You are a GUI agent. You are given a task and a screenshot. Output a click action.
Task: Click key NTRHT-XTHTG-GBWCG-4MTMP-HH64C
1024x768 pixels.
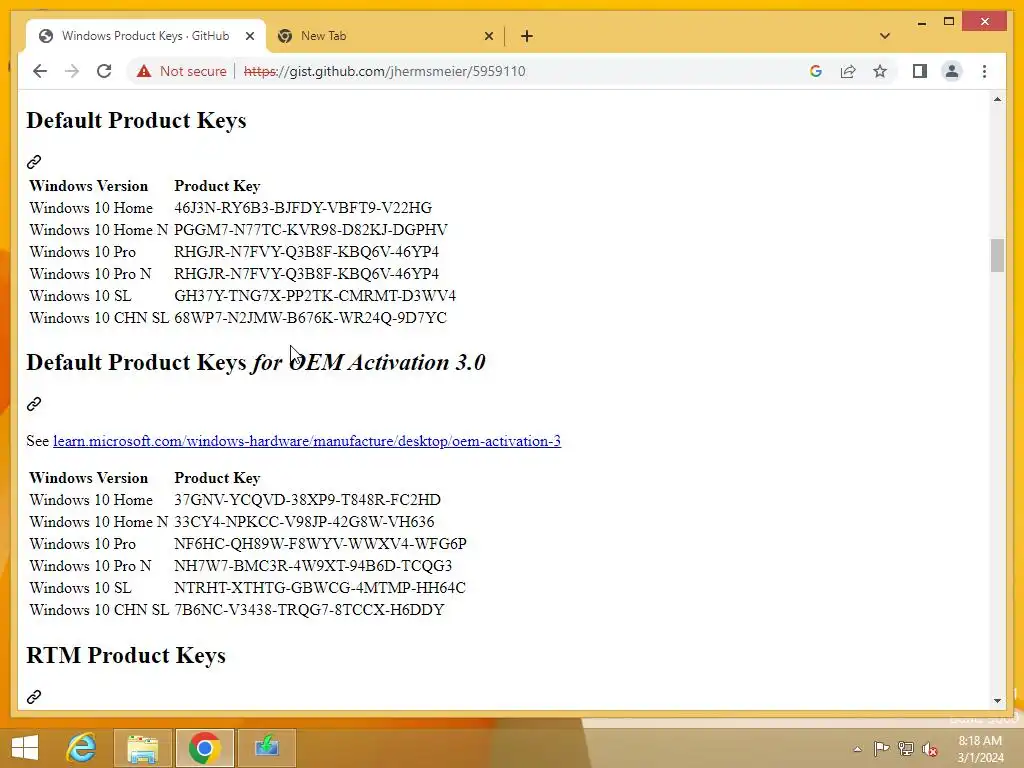pyautogui.click(x=320, y=588)
